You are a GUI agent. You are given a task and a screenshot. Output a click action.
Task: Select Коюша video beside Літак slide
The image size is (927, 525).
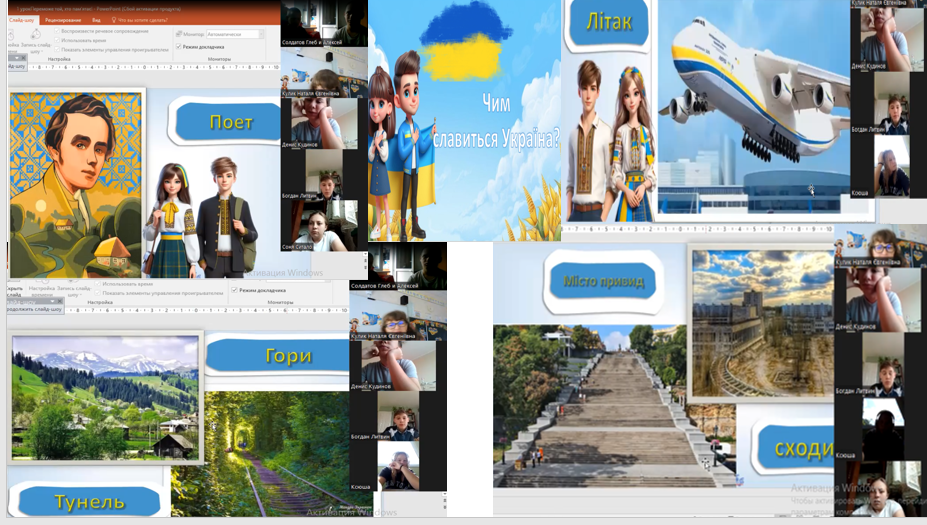coord(892,166)
